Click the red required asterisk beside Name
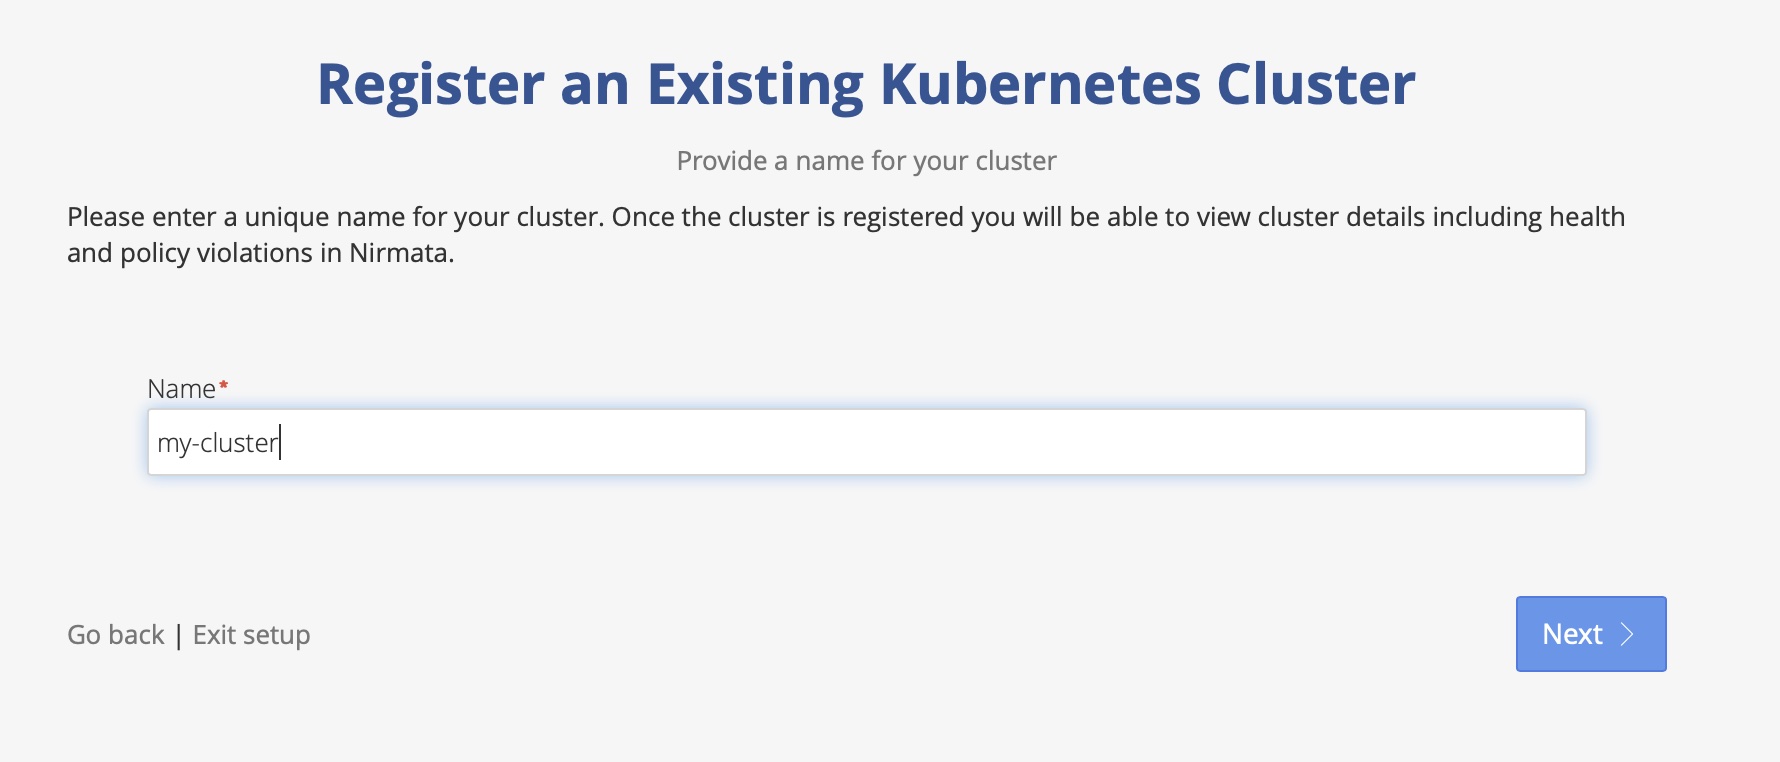Image resolution: width=1780 pixels, height=762 pixels. point(224,384)
